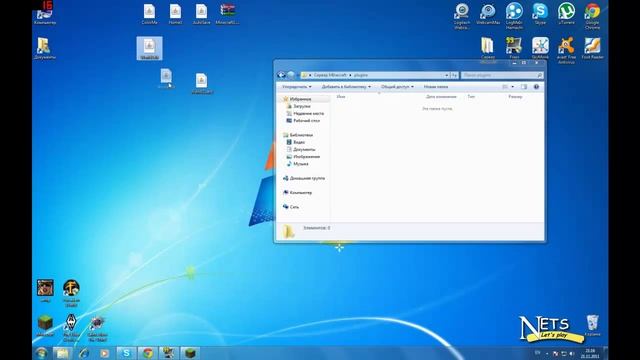This screenshot has width=640, height=360.
Task: Launch Skype from desktop shortcut
Action: pyautogui.click(x=540, y=14)
